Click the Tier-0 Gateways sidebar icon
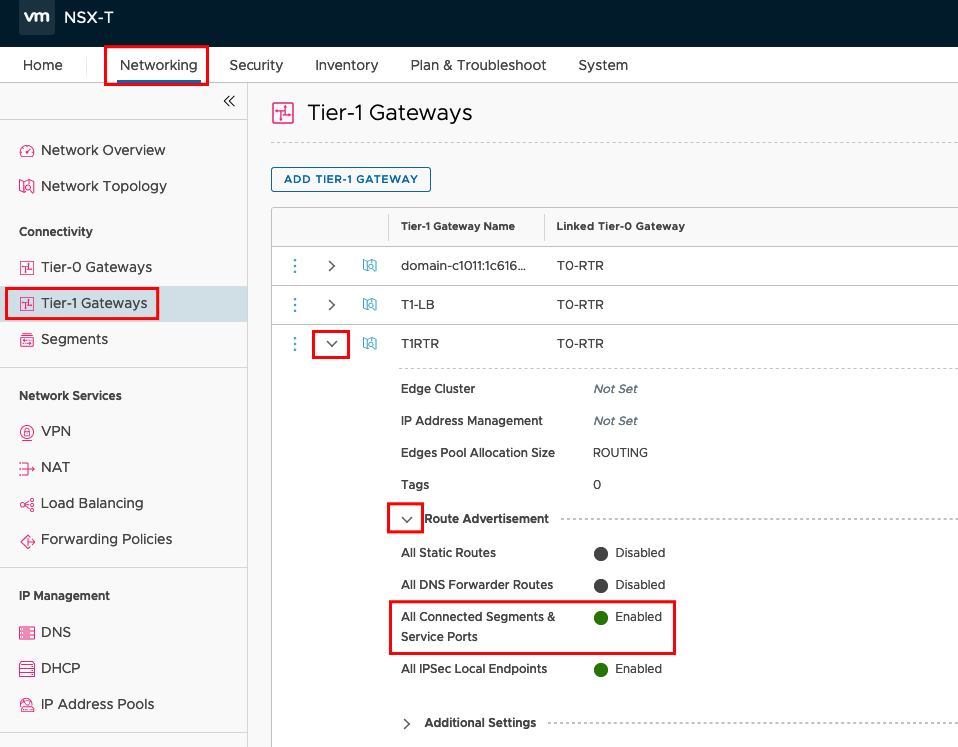The width and height of the screenshot is (958, 747). pos(27,268)
